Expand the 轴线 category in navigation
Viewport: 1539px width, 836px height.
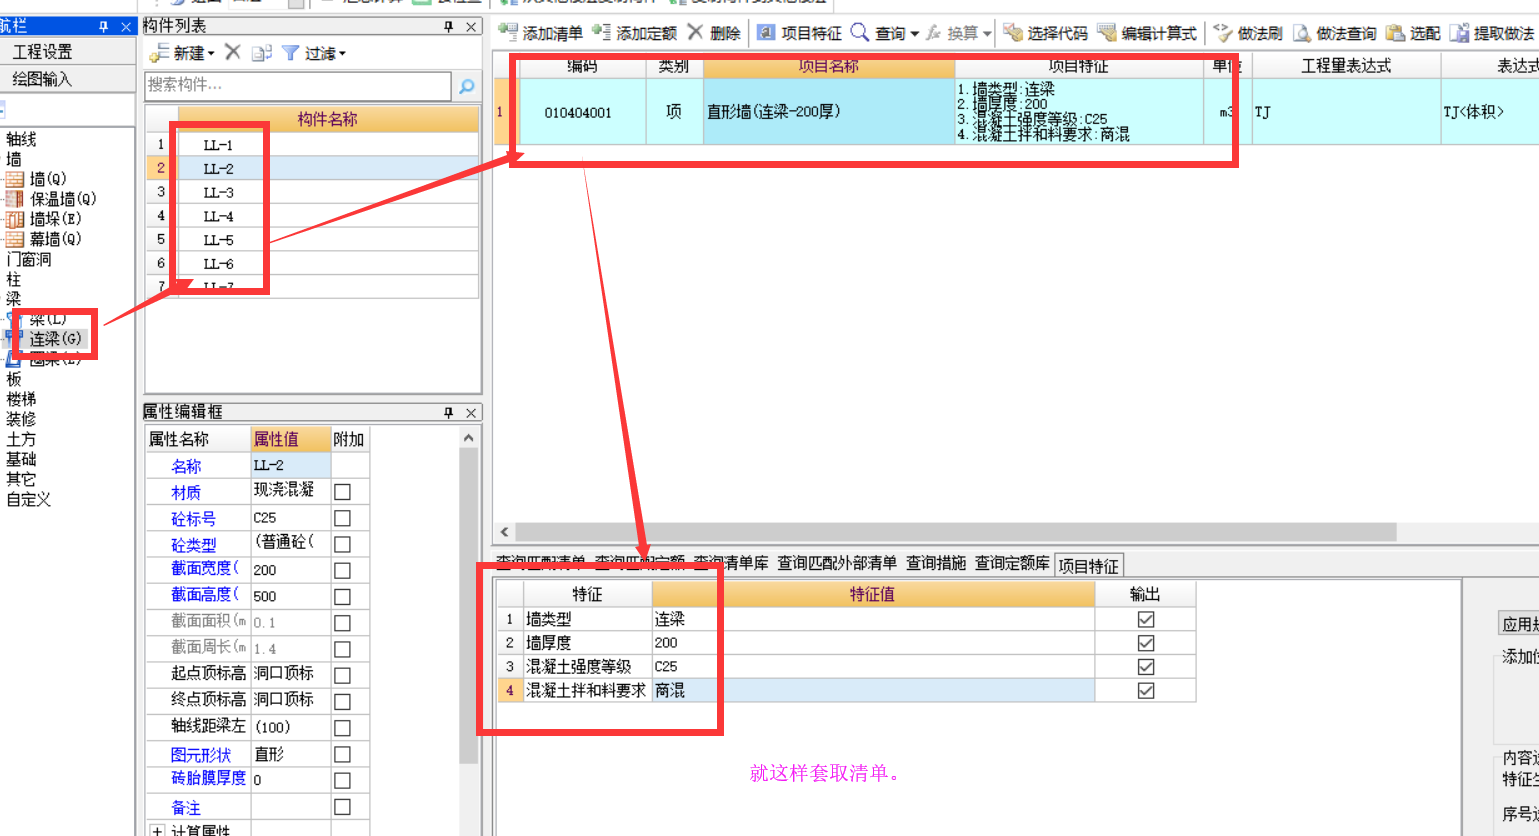coord(21,139)
